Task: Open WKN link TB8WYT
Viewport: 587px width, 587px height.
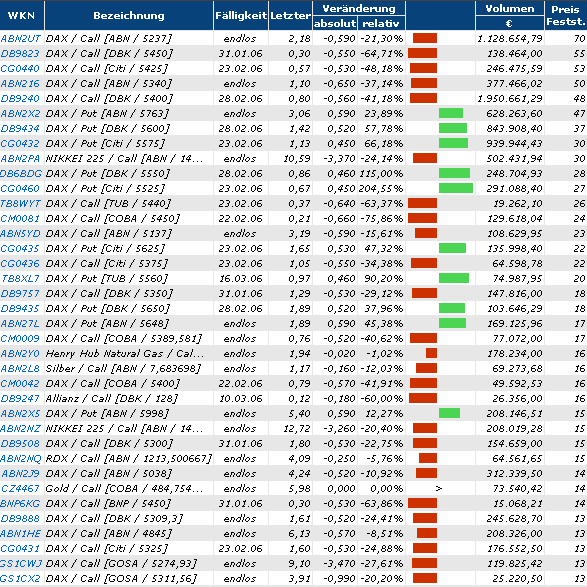Action: tap(20, 203)
